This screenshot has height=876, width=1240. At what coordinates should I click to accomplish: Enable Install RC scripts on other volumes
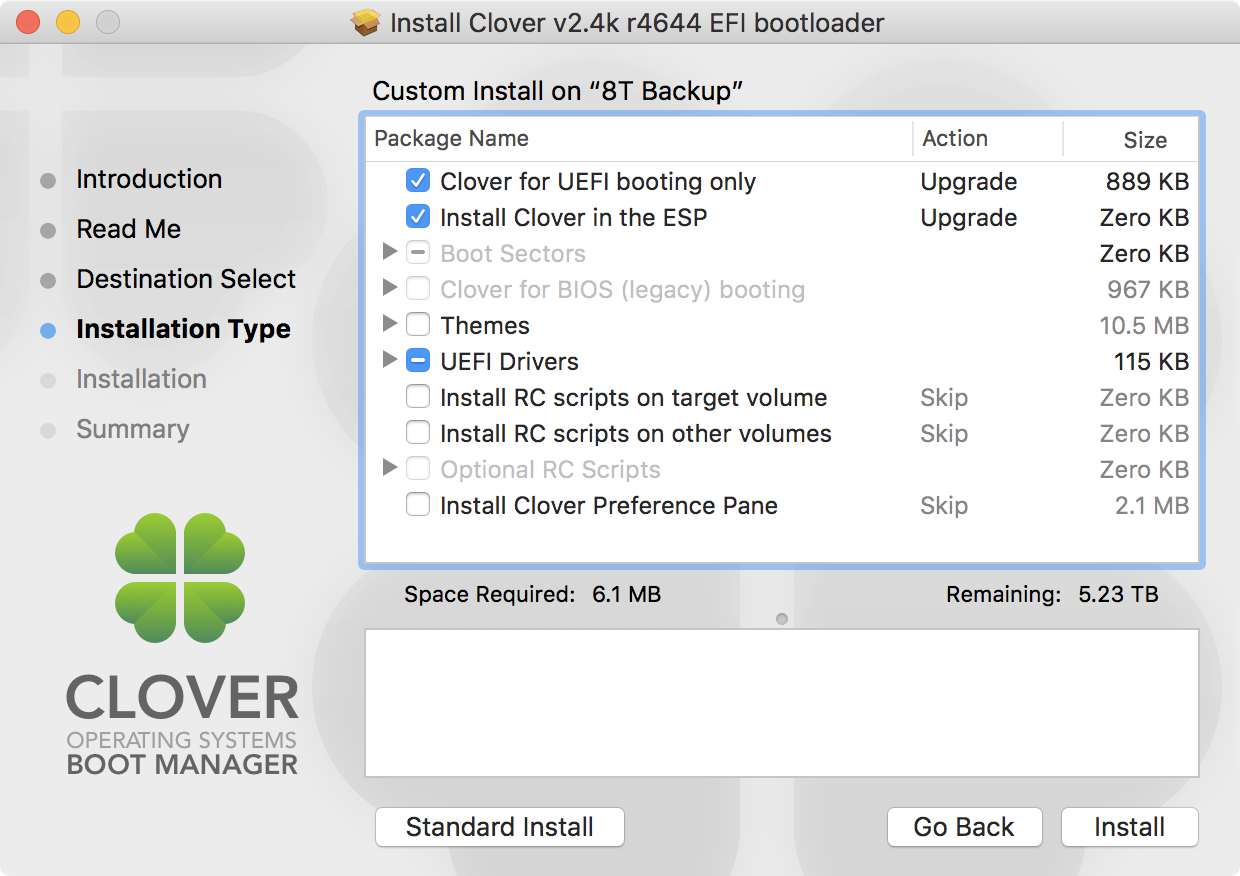(418, 434)
